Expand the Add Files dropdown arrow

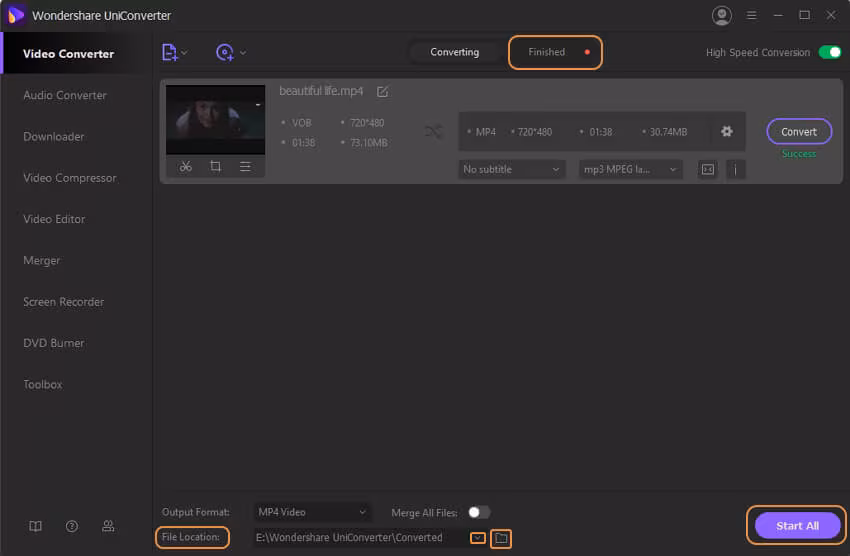coord(184,53)
